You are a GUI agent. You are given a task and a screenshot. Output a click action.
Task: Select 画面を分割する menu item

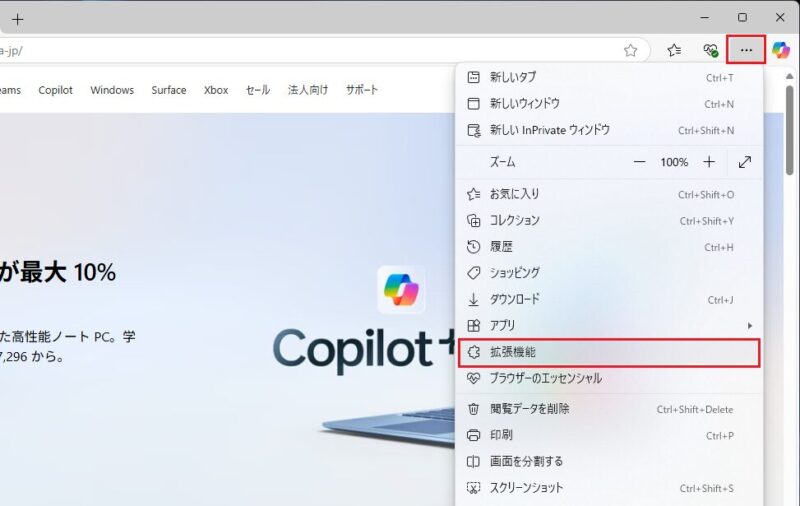coord(609,462)
